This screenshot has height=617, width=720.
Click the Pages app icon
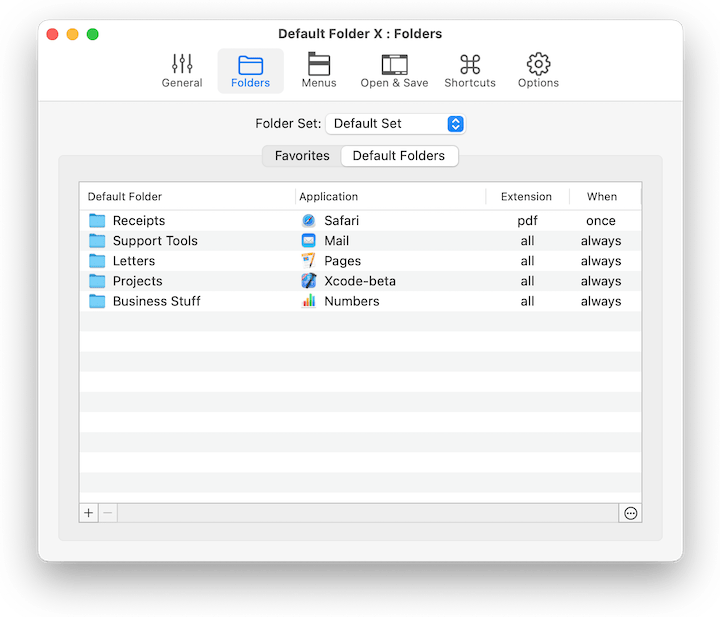(309, 261)
